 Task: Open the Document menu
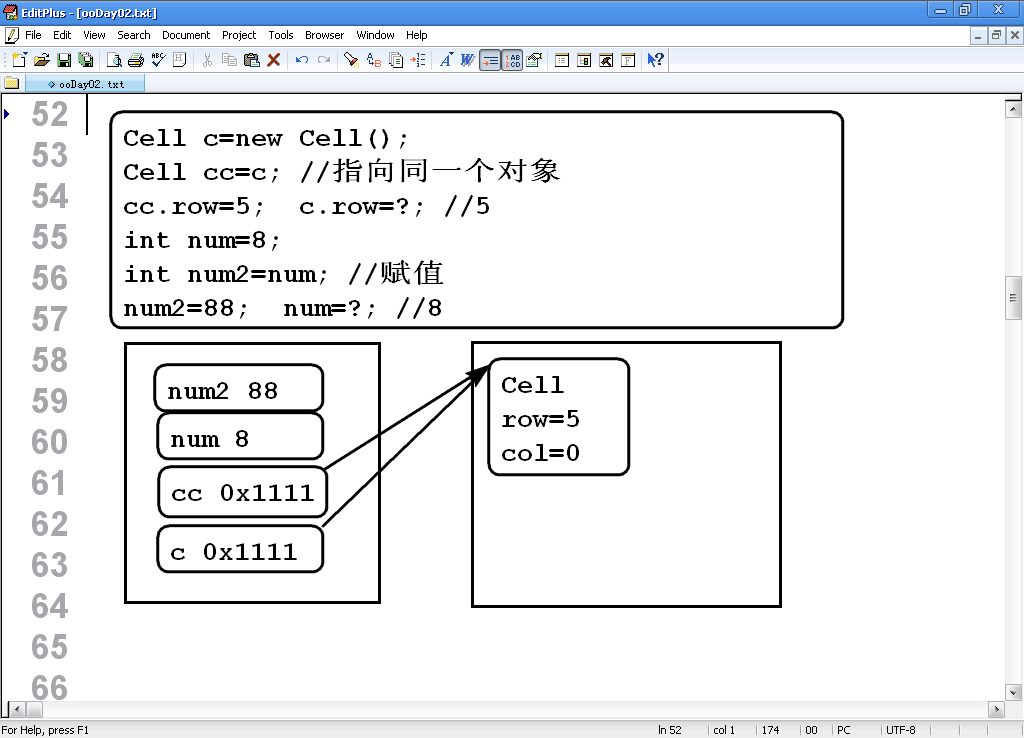coord(186,35)
